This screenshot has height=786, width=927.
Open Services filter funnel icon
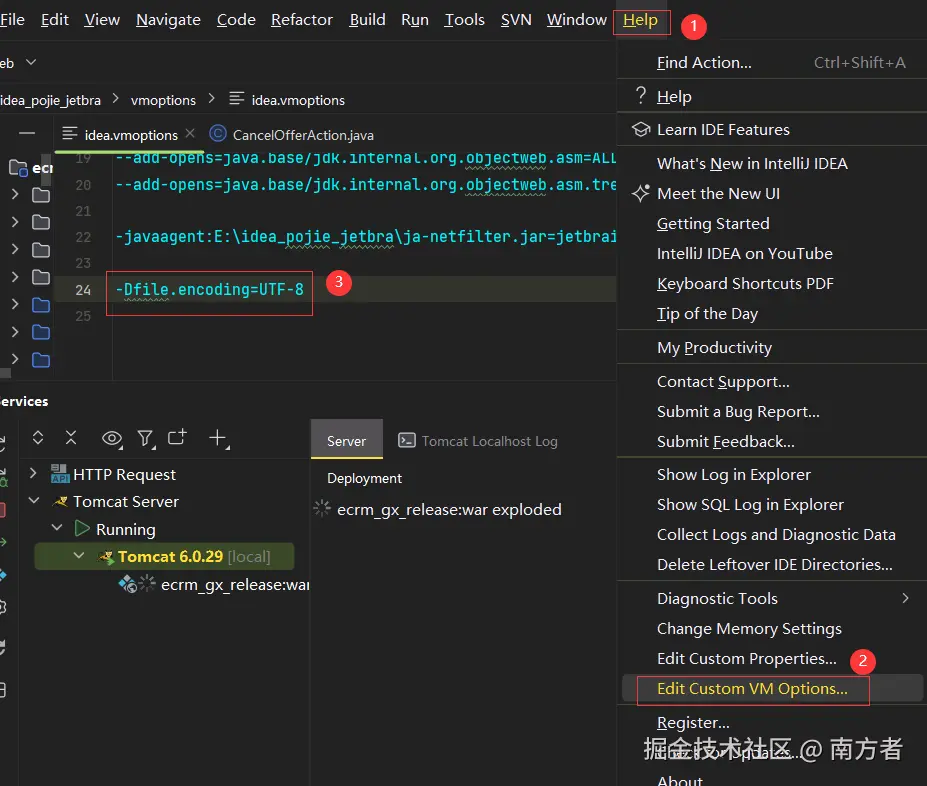coord(146,439)
